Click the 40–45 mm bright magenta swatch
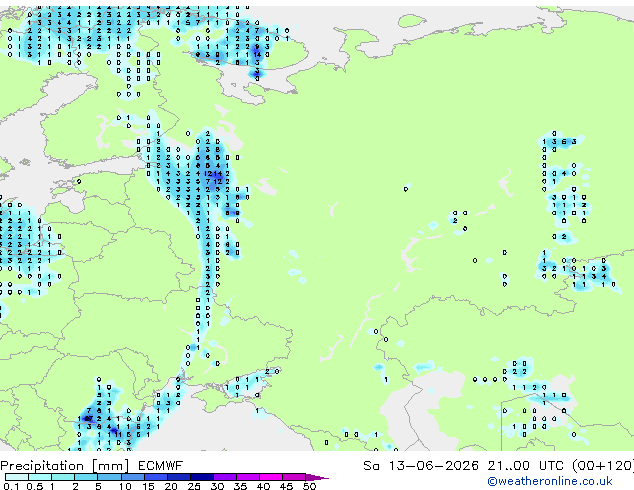This screenshot has width=634, height=490. [x=271, y=477]
